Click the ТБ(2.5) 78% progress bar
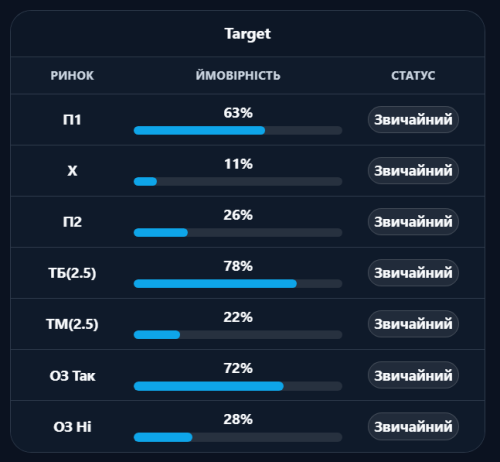Screen dimensions: 500x462 tap(238, 284)
